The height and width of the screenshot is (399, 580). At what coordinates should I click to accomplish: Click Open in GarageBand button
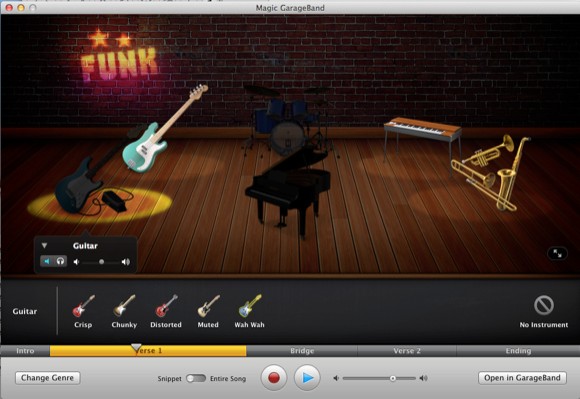[522, 378]
